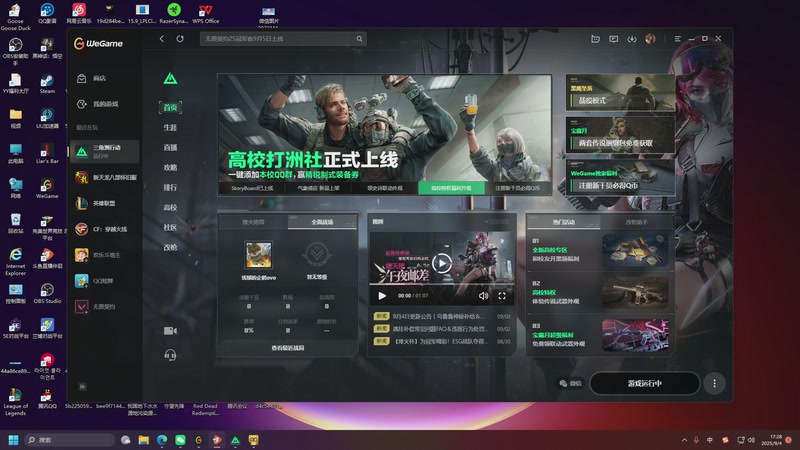Click the Windows Start button
This screenshot has width=800, height=450.
tap(14, 440)
